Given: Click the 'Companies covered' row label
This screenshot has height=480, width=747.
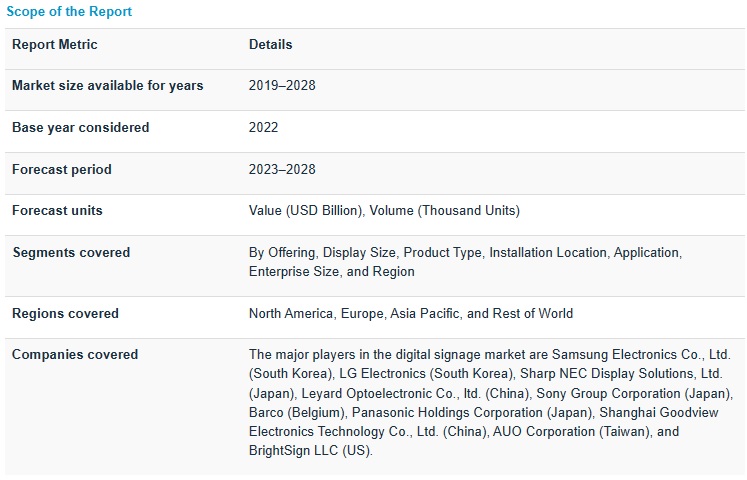Looking at the screenshot, I should [x=75, y=354].
